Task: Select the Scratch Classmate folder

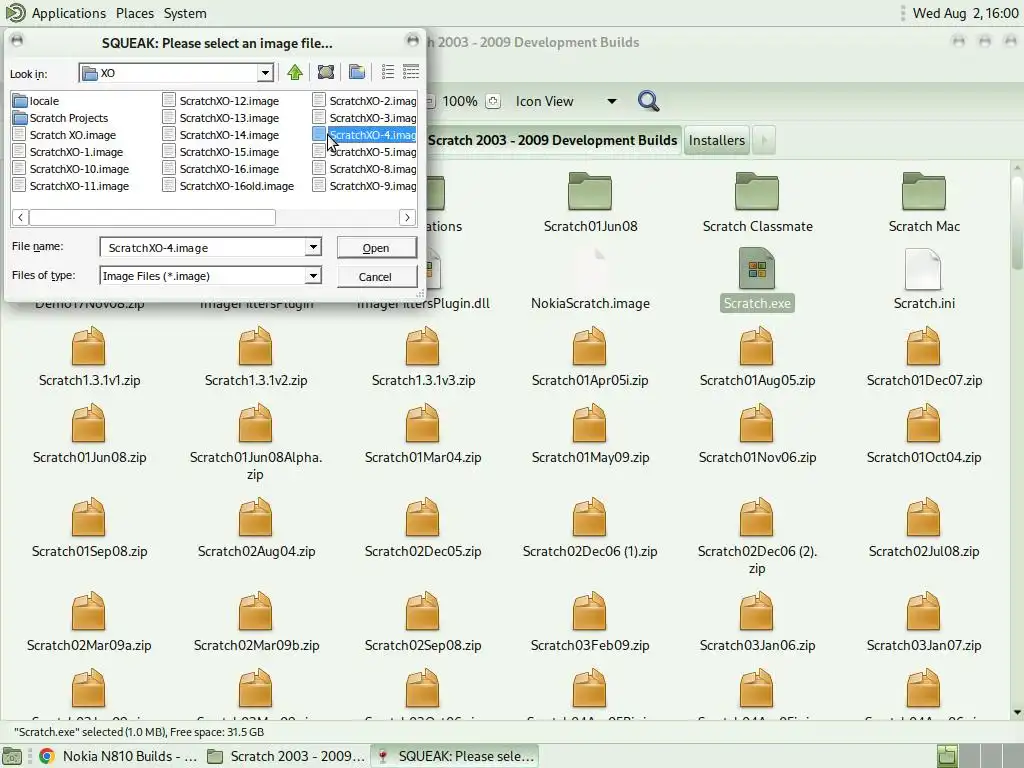Action: pyautogui.click(x=758, y=202)
